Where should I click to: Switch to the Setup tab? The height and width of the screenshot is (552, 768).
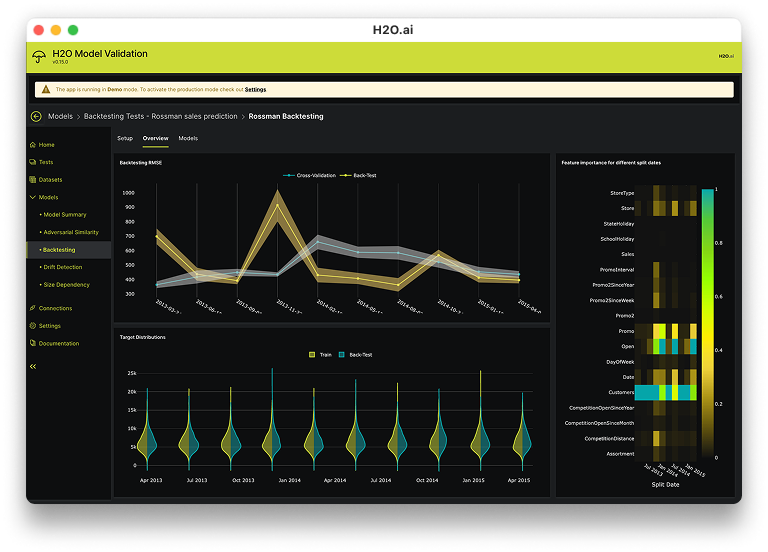(125, 138)
